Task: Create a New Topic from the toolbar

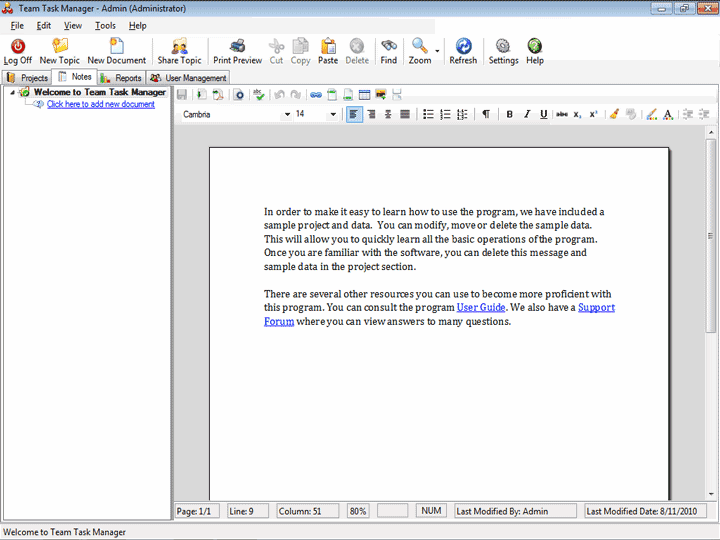Action: click(x=60, y=51)
